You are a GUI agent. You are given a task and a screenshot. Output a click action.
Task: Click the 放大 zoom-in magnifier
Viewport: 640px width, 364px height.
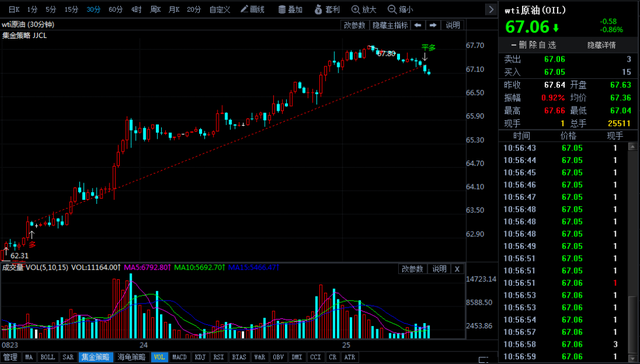point(364,9)
